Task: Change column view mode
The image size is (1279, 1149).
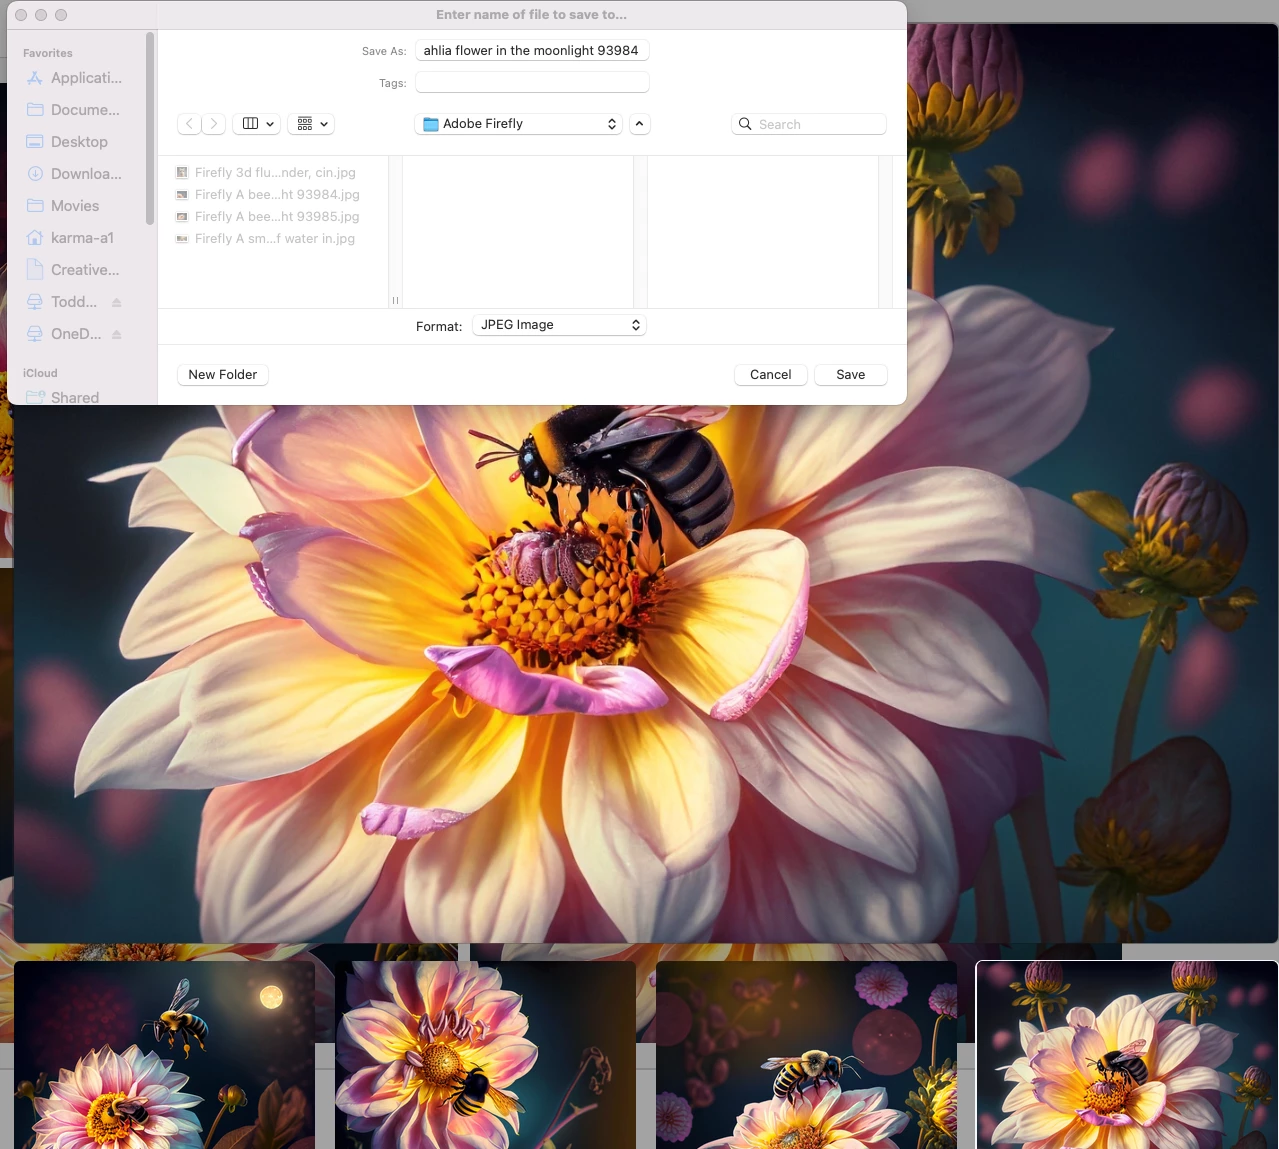Action: click(x=258, y=124)
